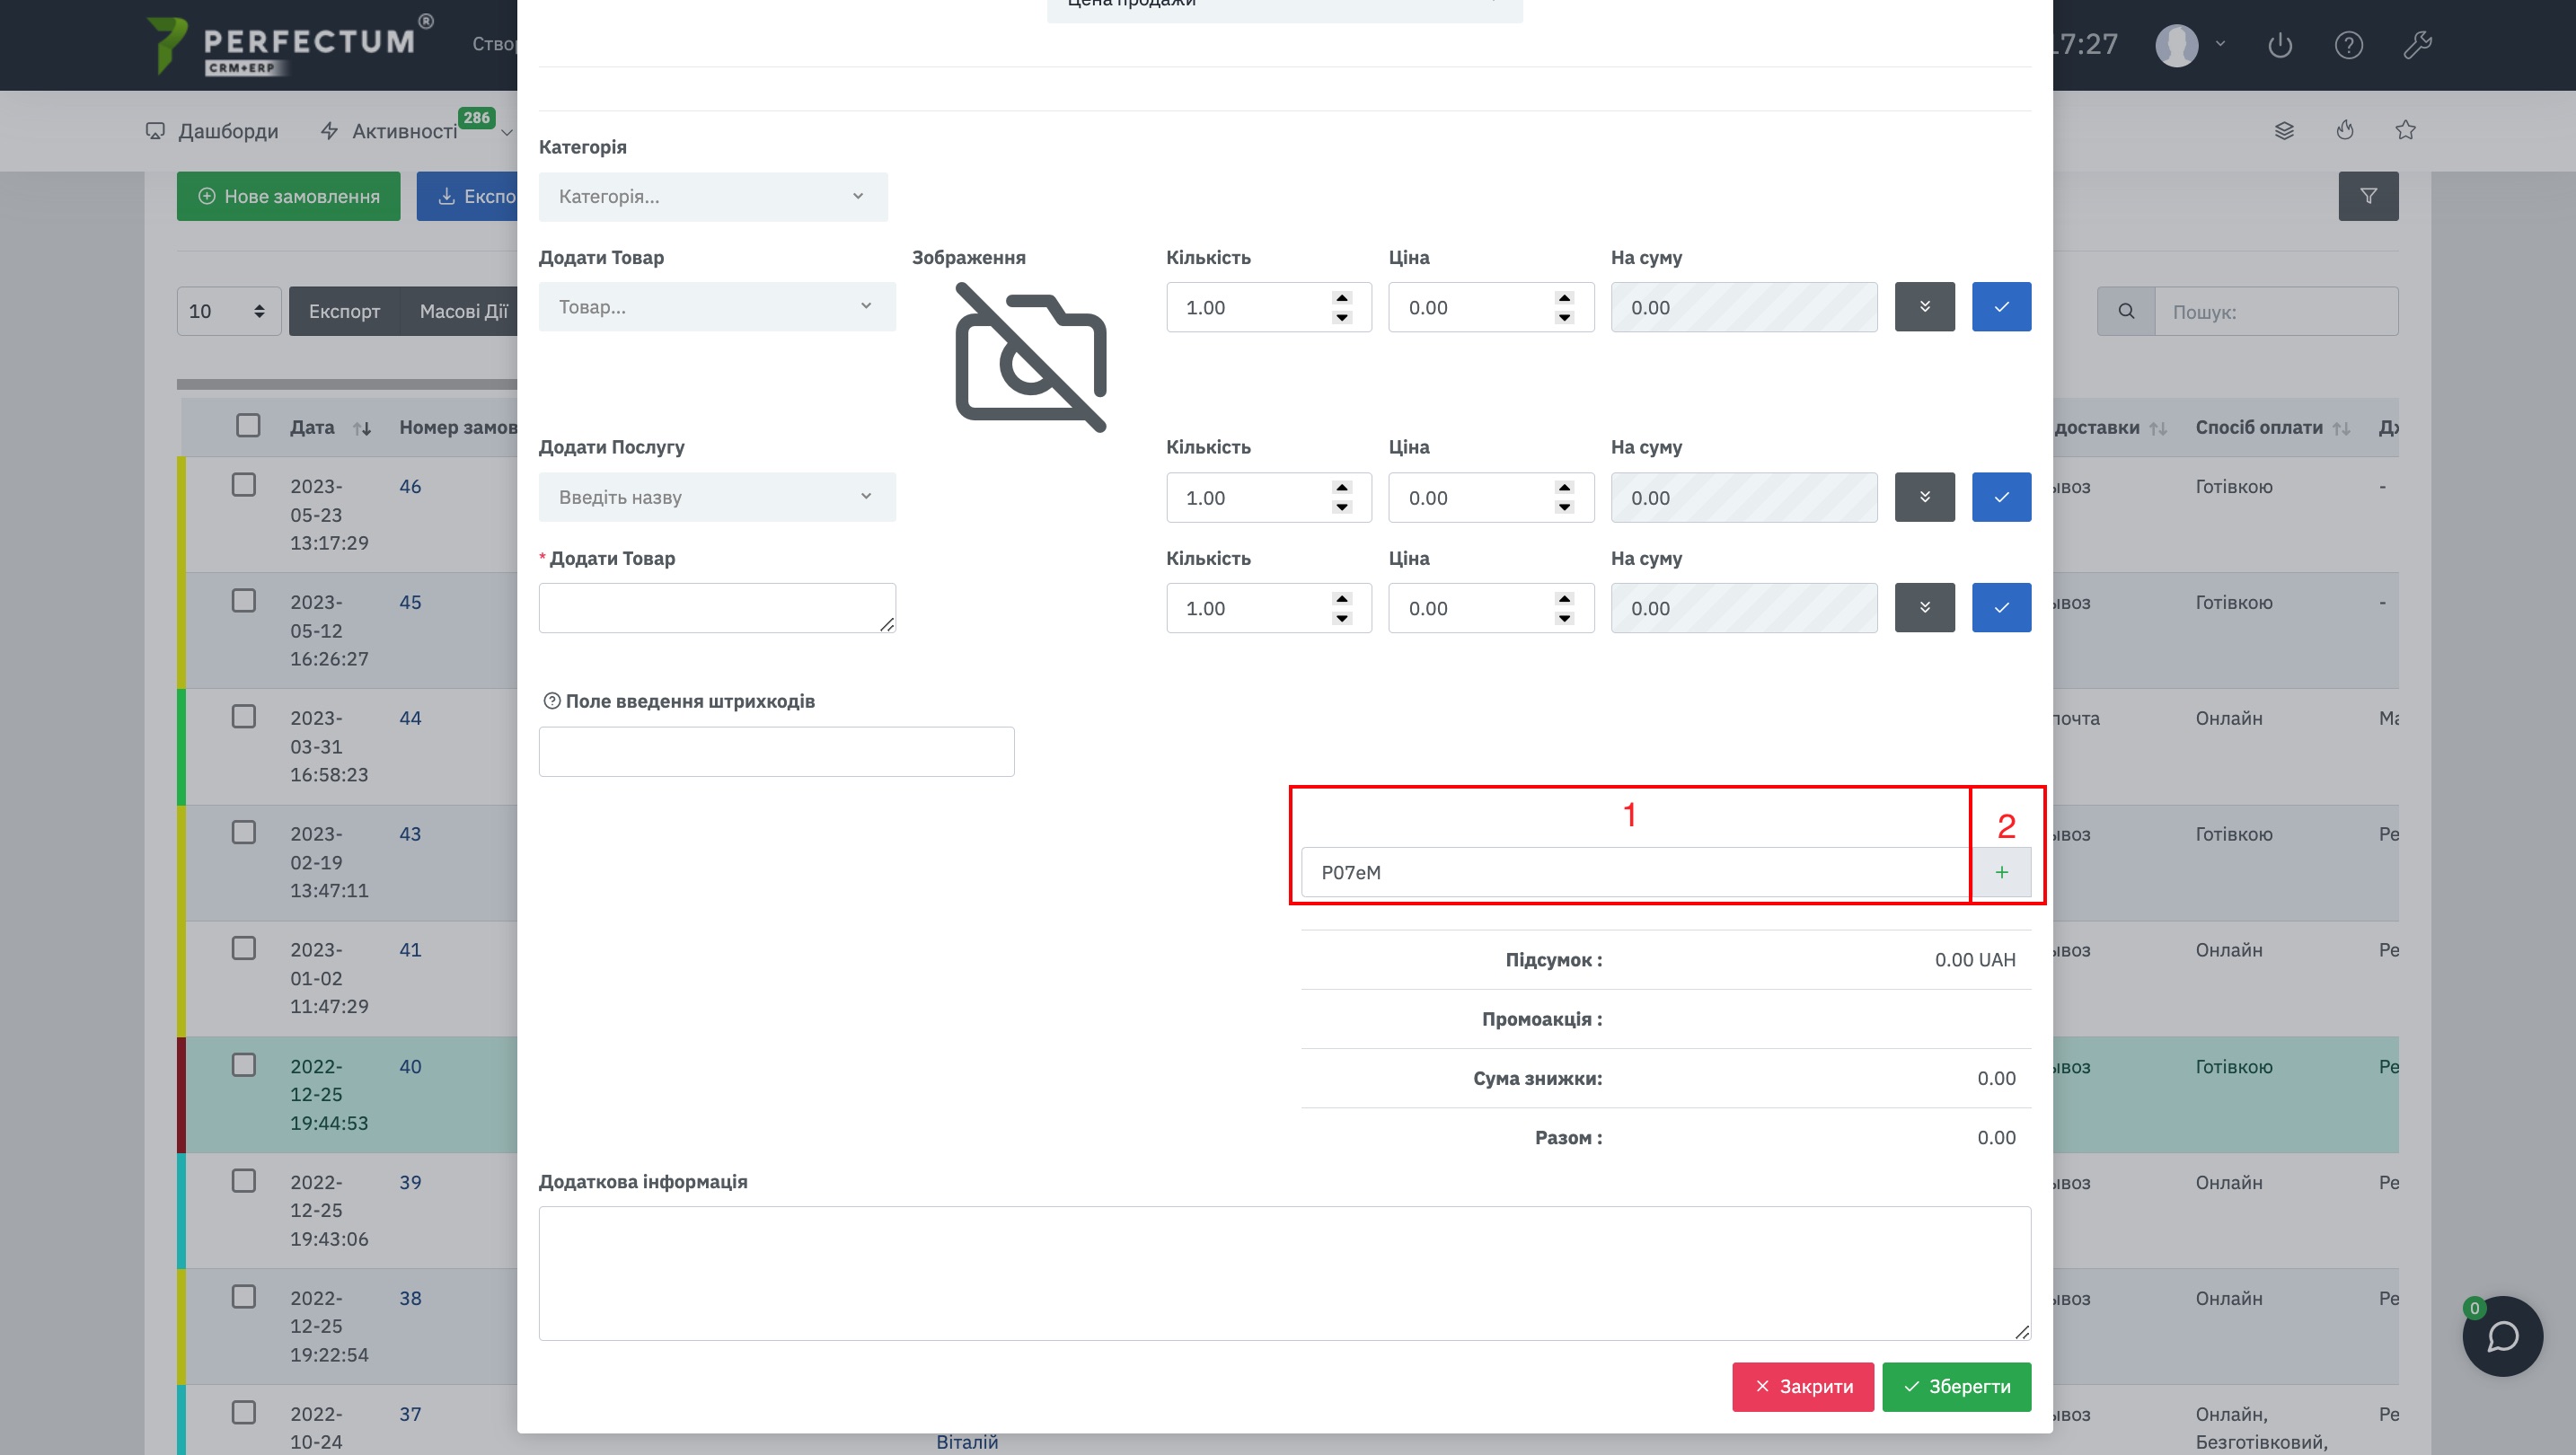This screenshot has height=1455, width=2576.
Task: Open the Категорія dropdown
Action: coord(713,197)
